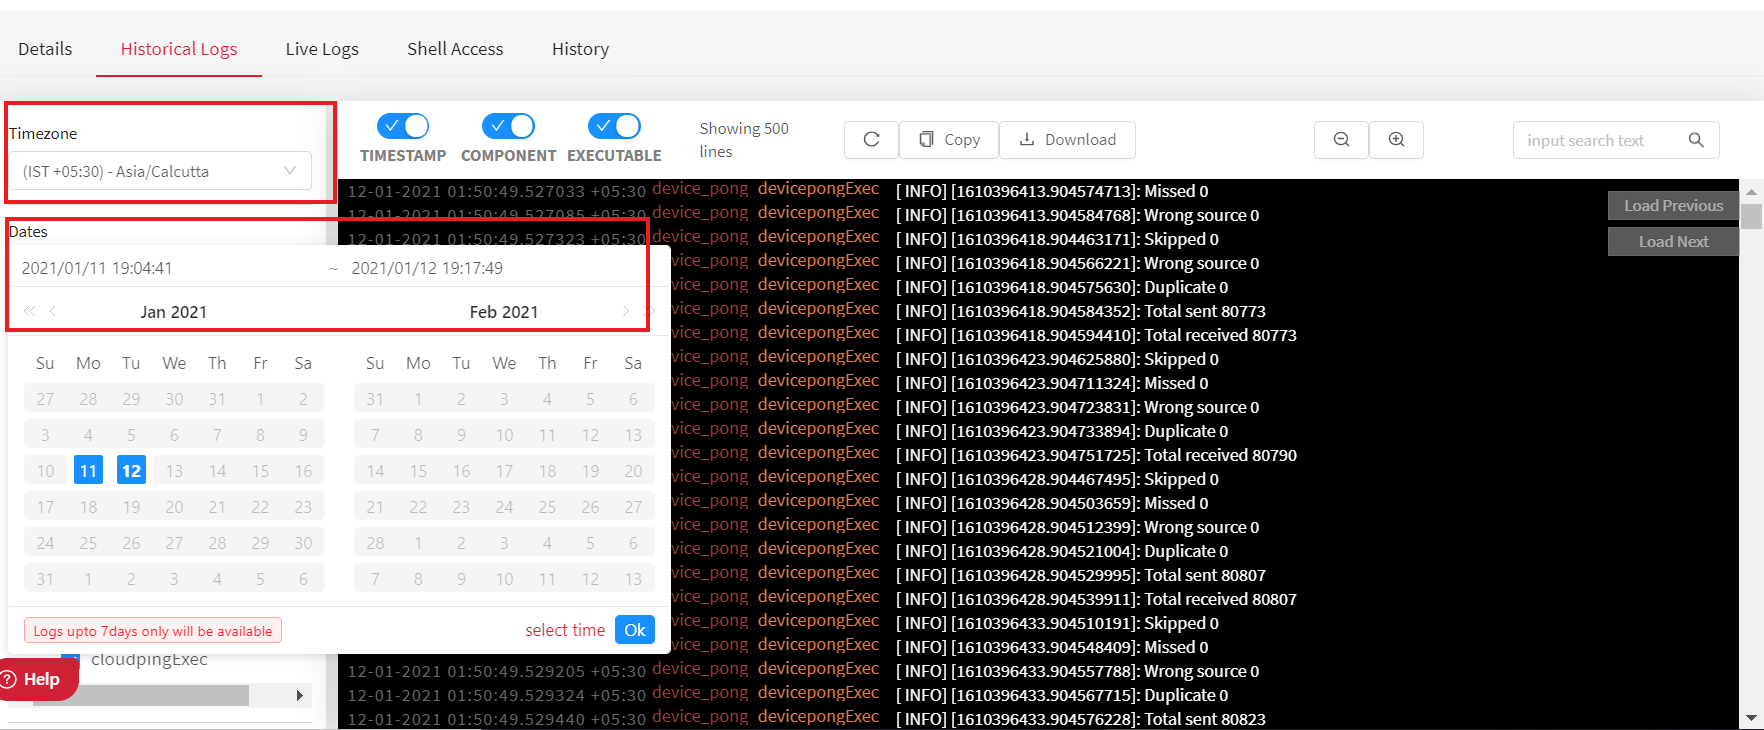Turn off the COMPONENT toggle
1764x730 pixels.
508,126
